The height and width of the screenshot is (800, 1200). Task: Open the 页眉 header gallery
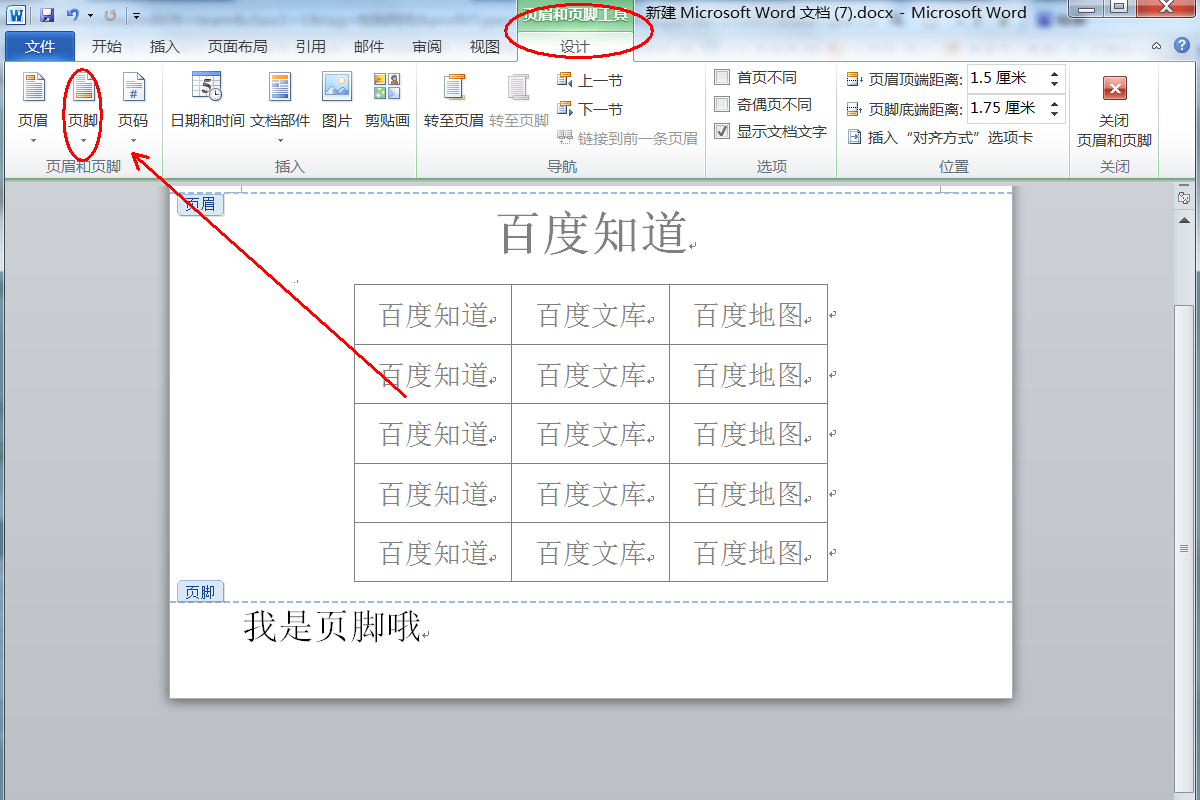[33, 108]
